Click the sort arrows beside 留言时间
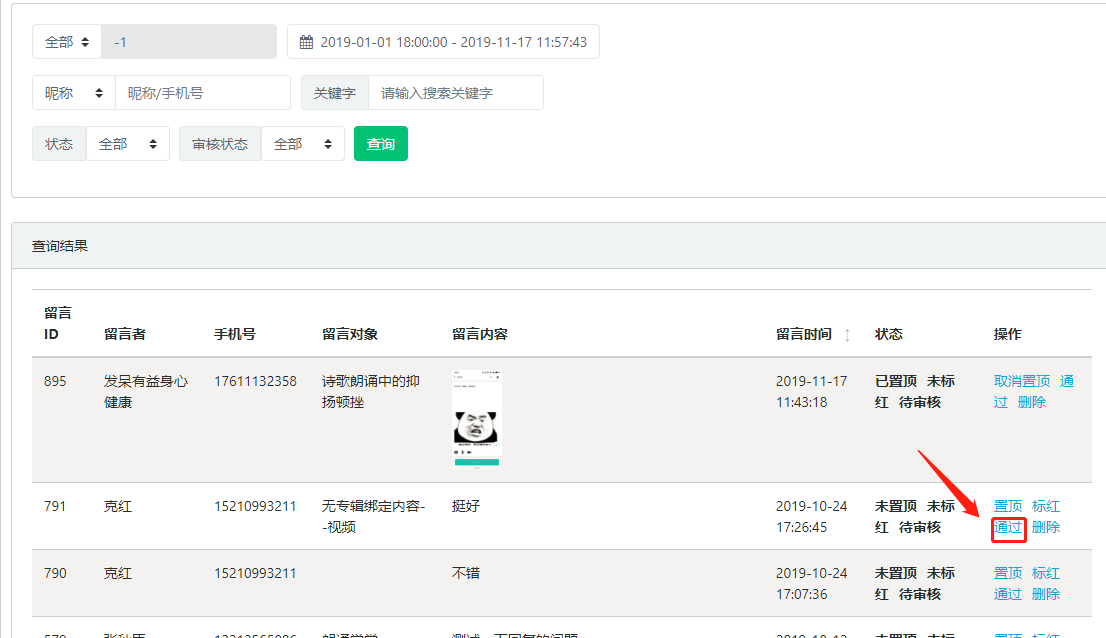This screenshot has height=638, width=1106. tap(847, 335)
